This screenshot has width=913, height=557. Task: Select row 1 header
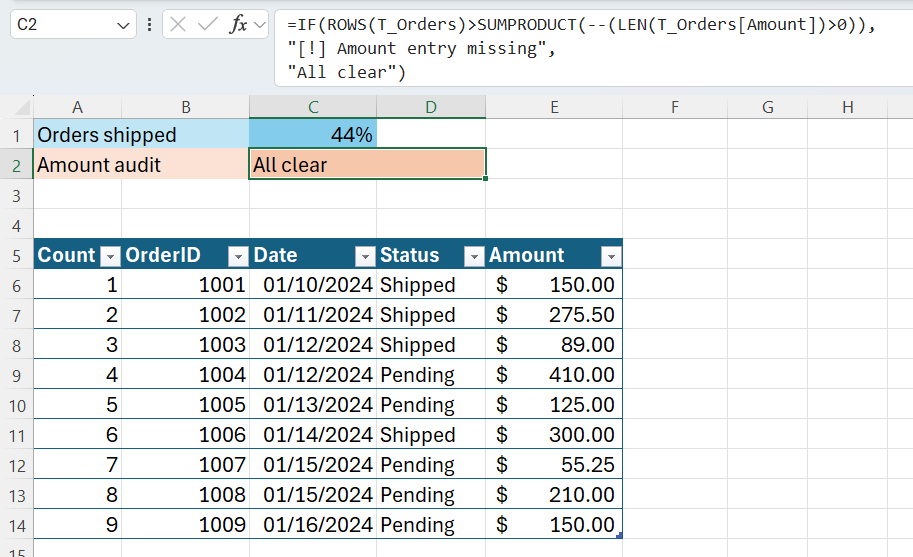pos(16,135)
